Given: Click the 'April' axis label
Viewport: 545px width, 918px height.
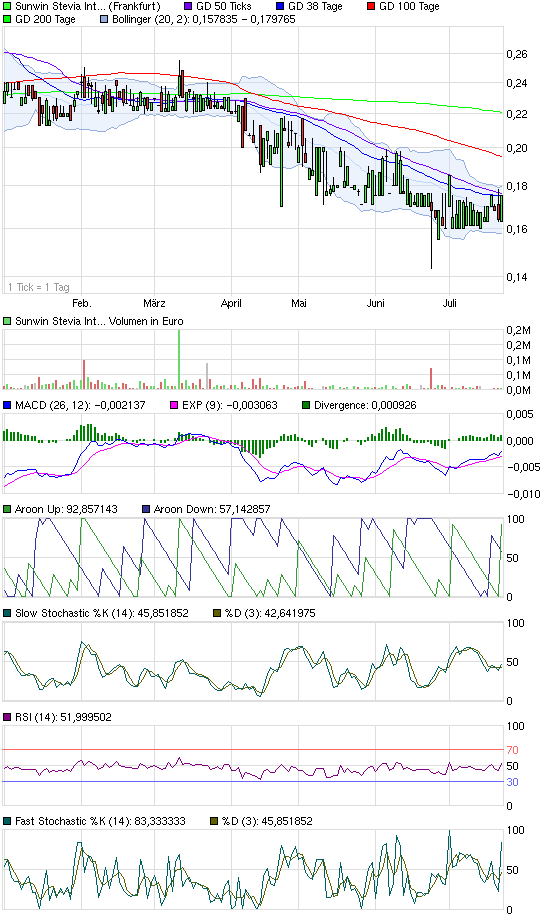Looking at the screenshot, I should [x=231, y=303].
